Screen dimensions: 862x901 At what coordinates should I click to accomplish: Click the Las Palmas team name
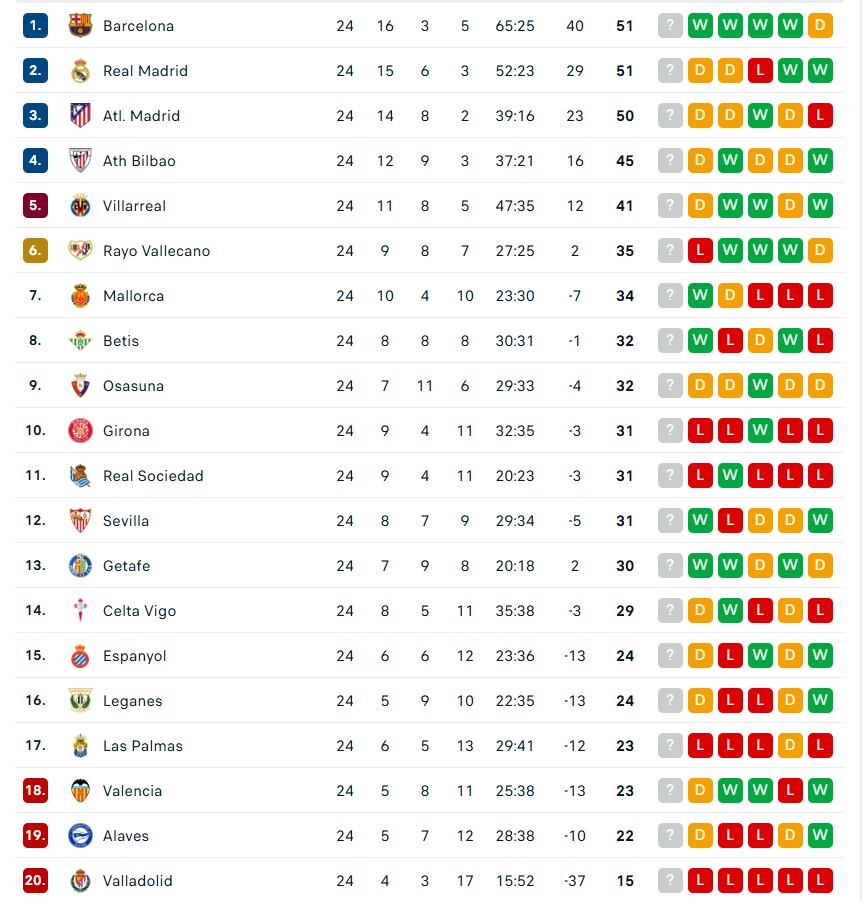143,746
